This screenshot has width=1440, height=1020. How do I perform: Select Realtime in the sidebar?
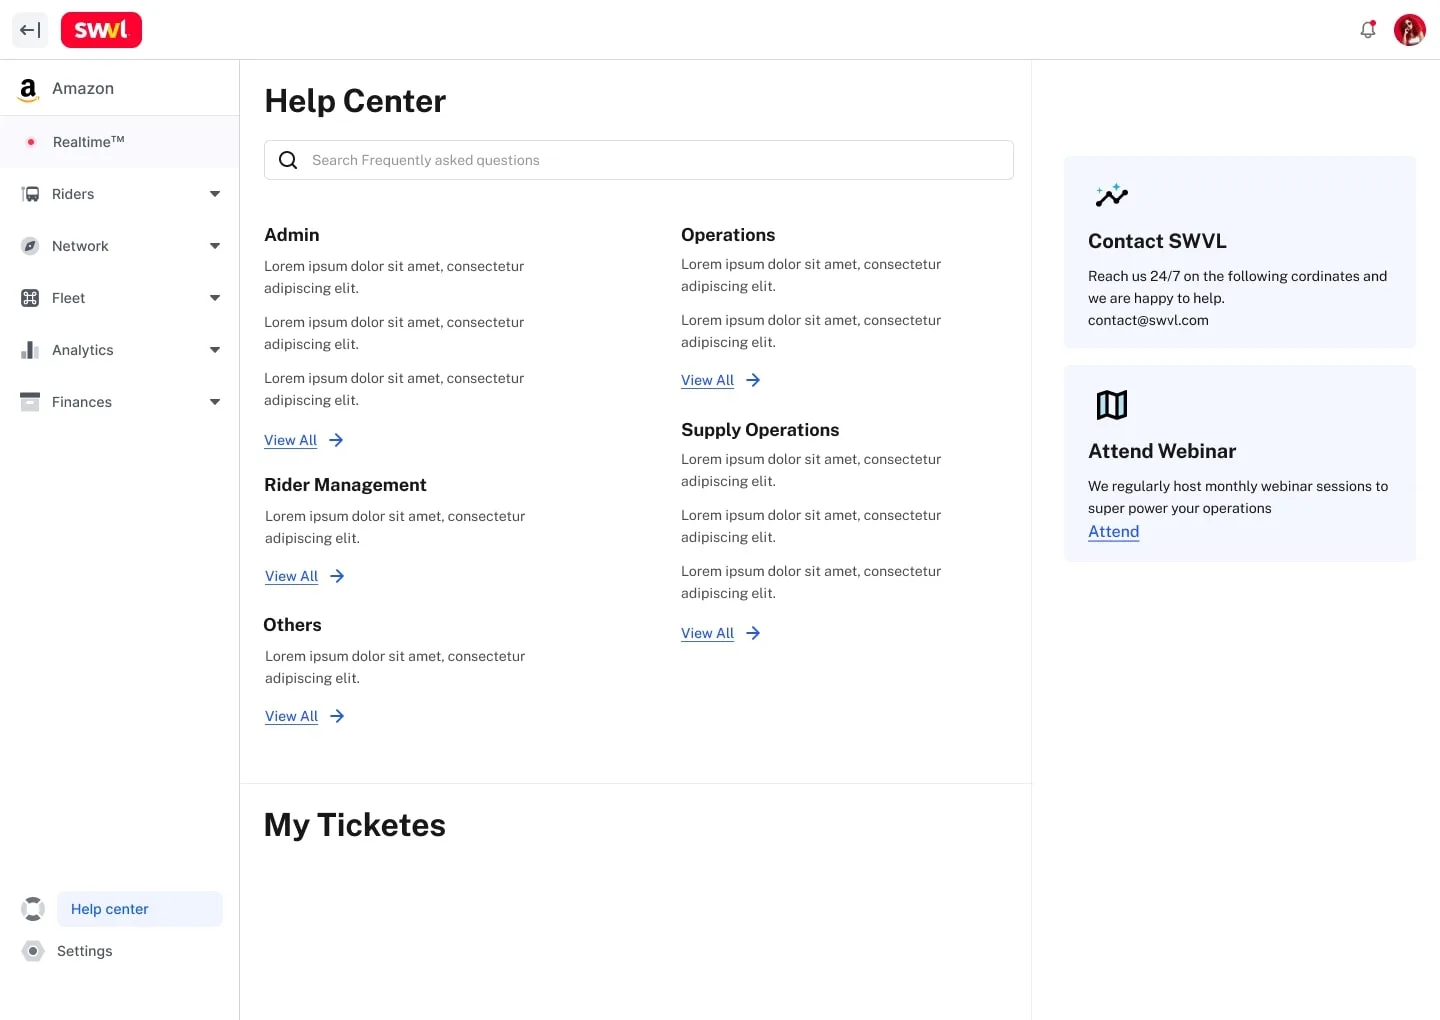pos(88,142)
